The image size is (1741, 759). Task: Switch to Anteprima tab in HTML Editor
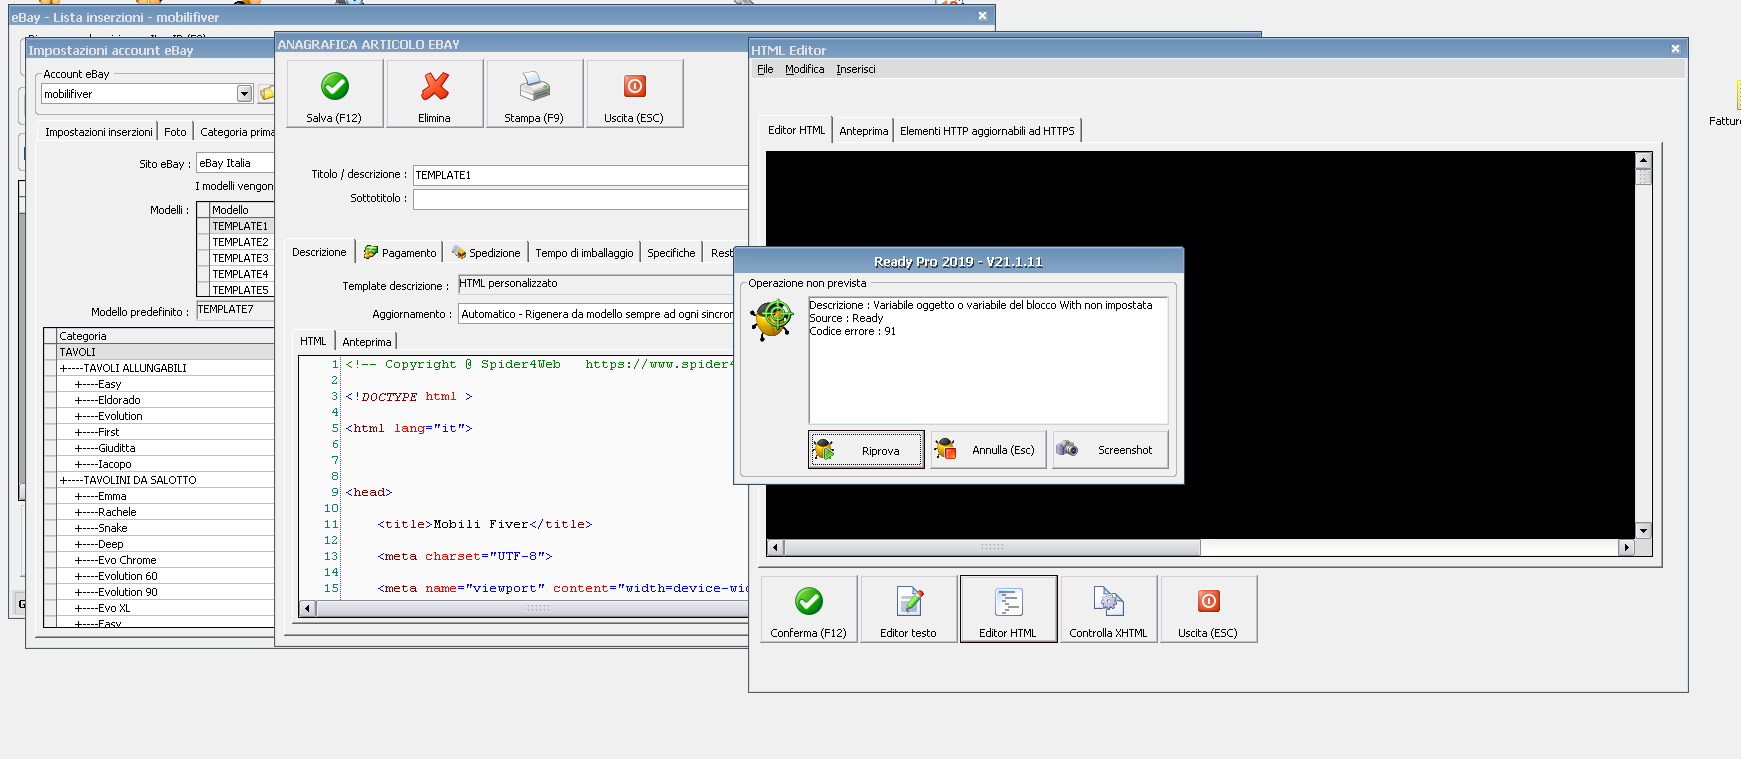click(x=864, y=131)
